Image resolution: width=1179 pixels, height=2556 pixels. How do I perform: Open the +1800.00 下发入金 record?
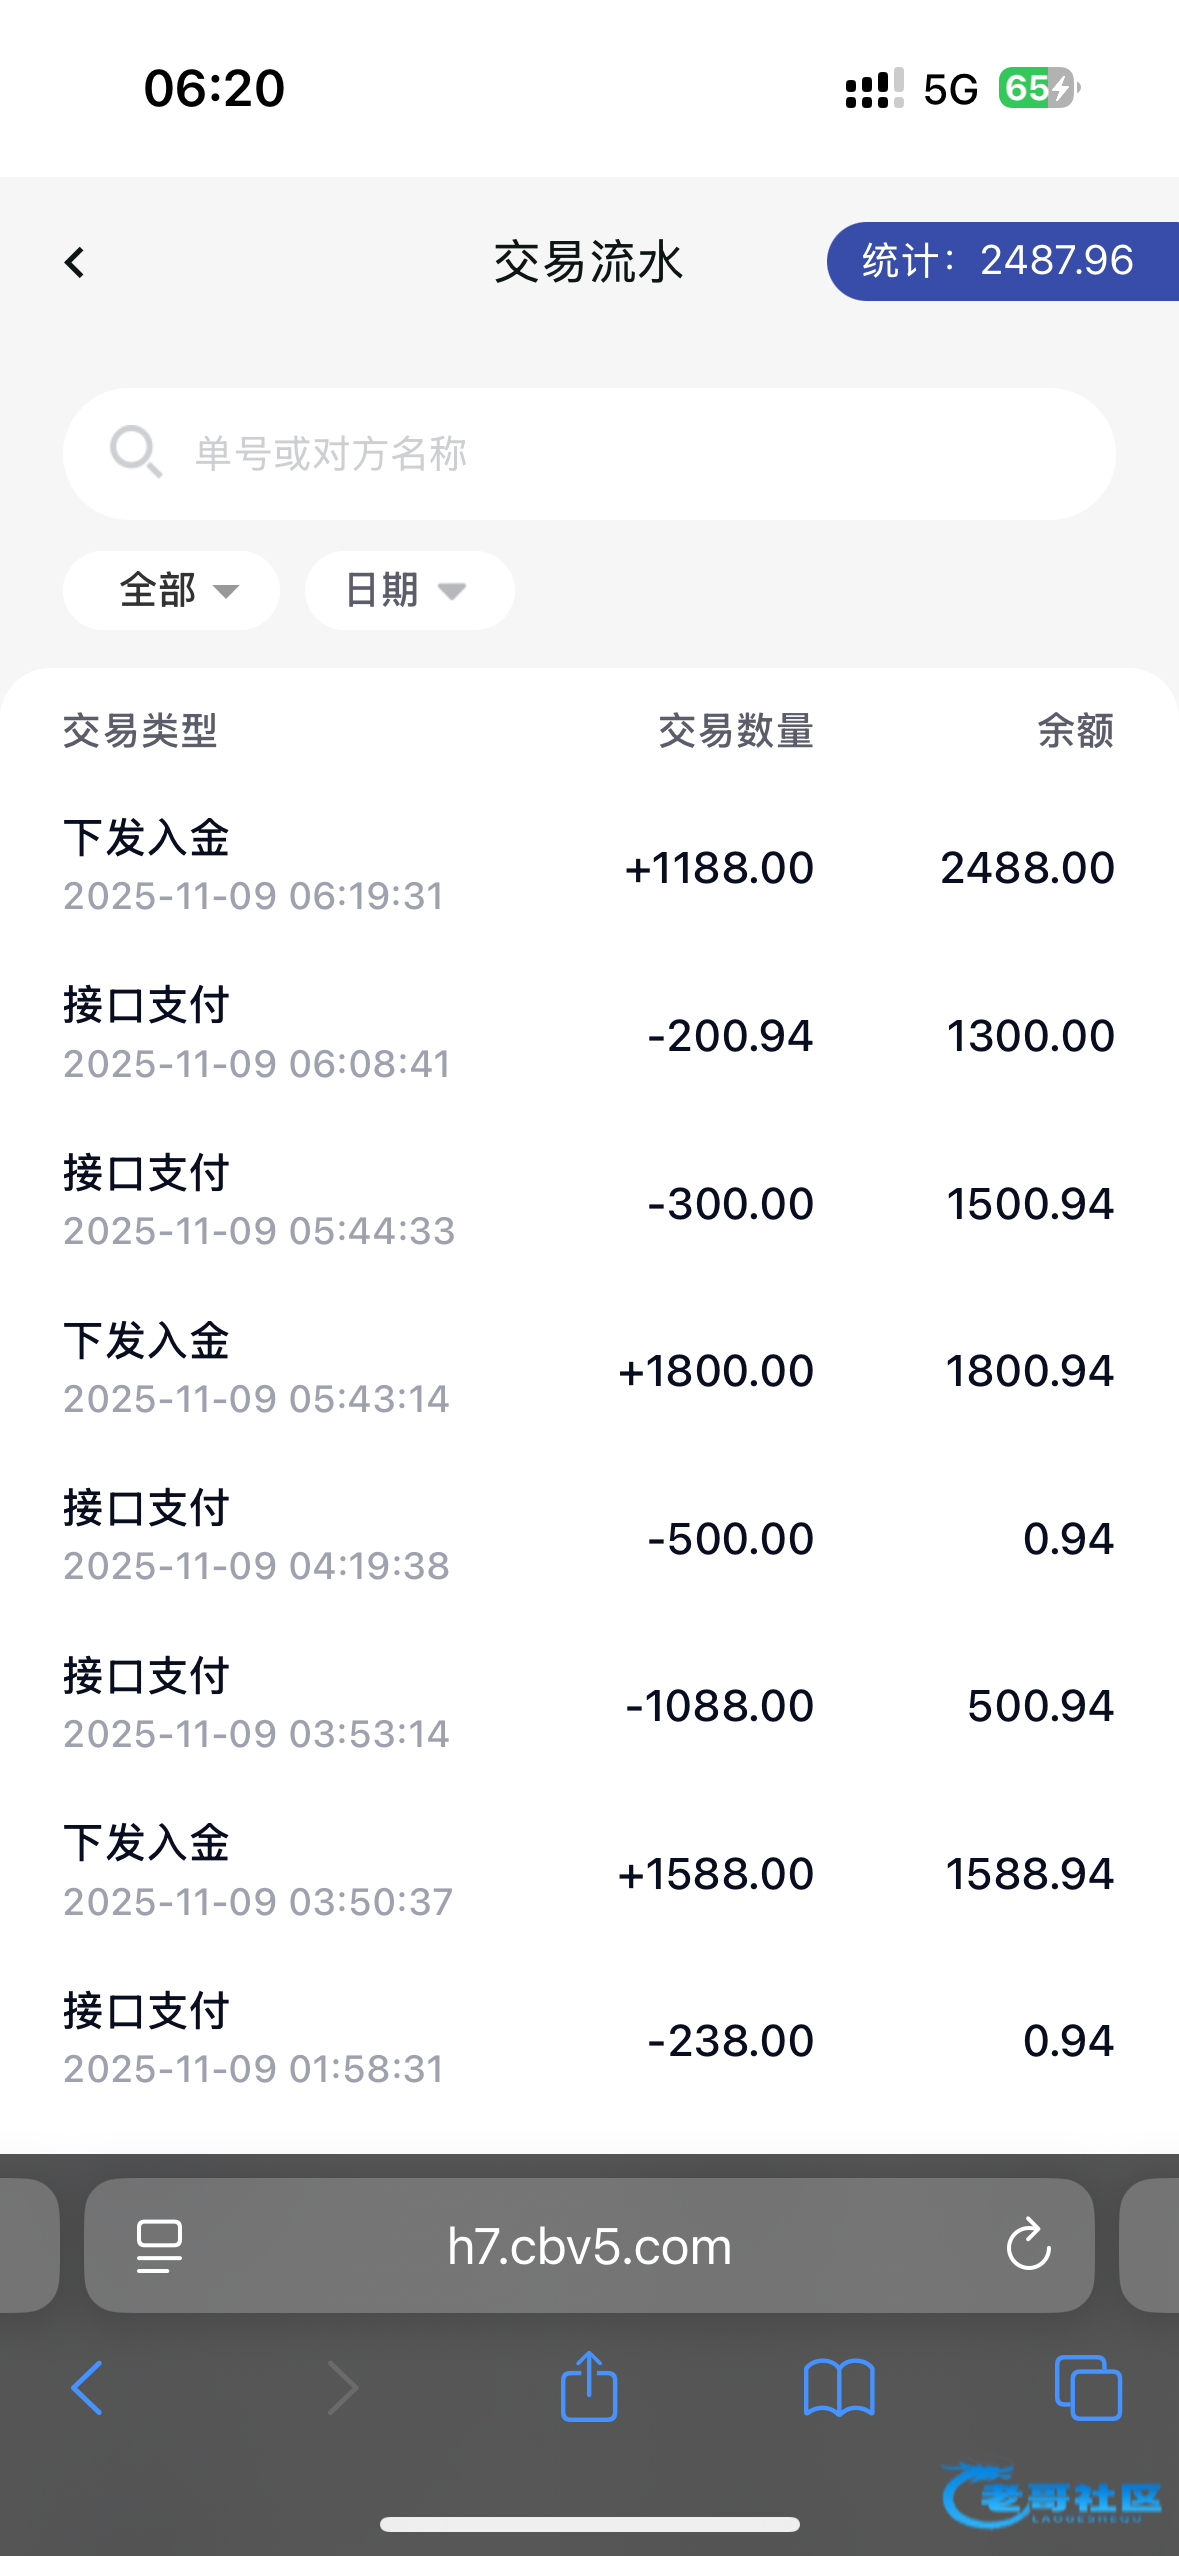[589, 1369]
